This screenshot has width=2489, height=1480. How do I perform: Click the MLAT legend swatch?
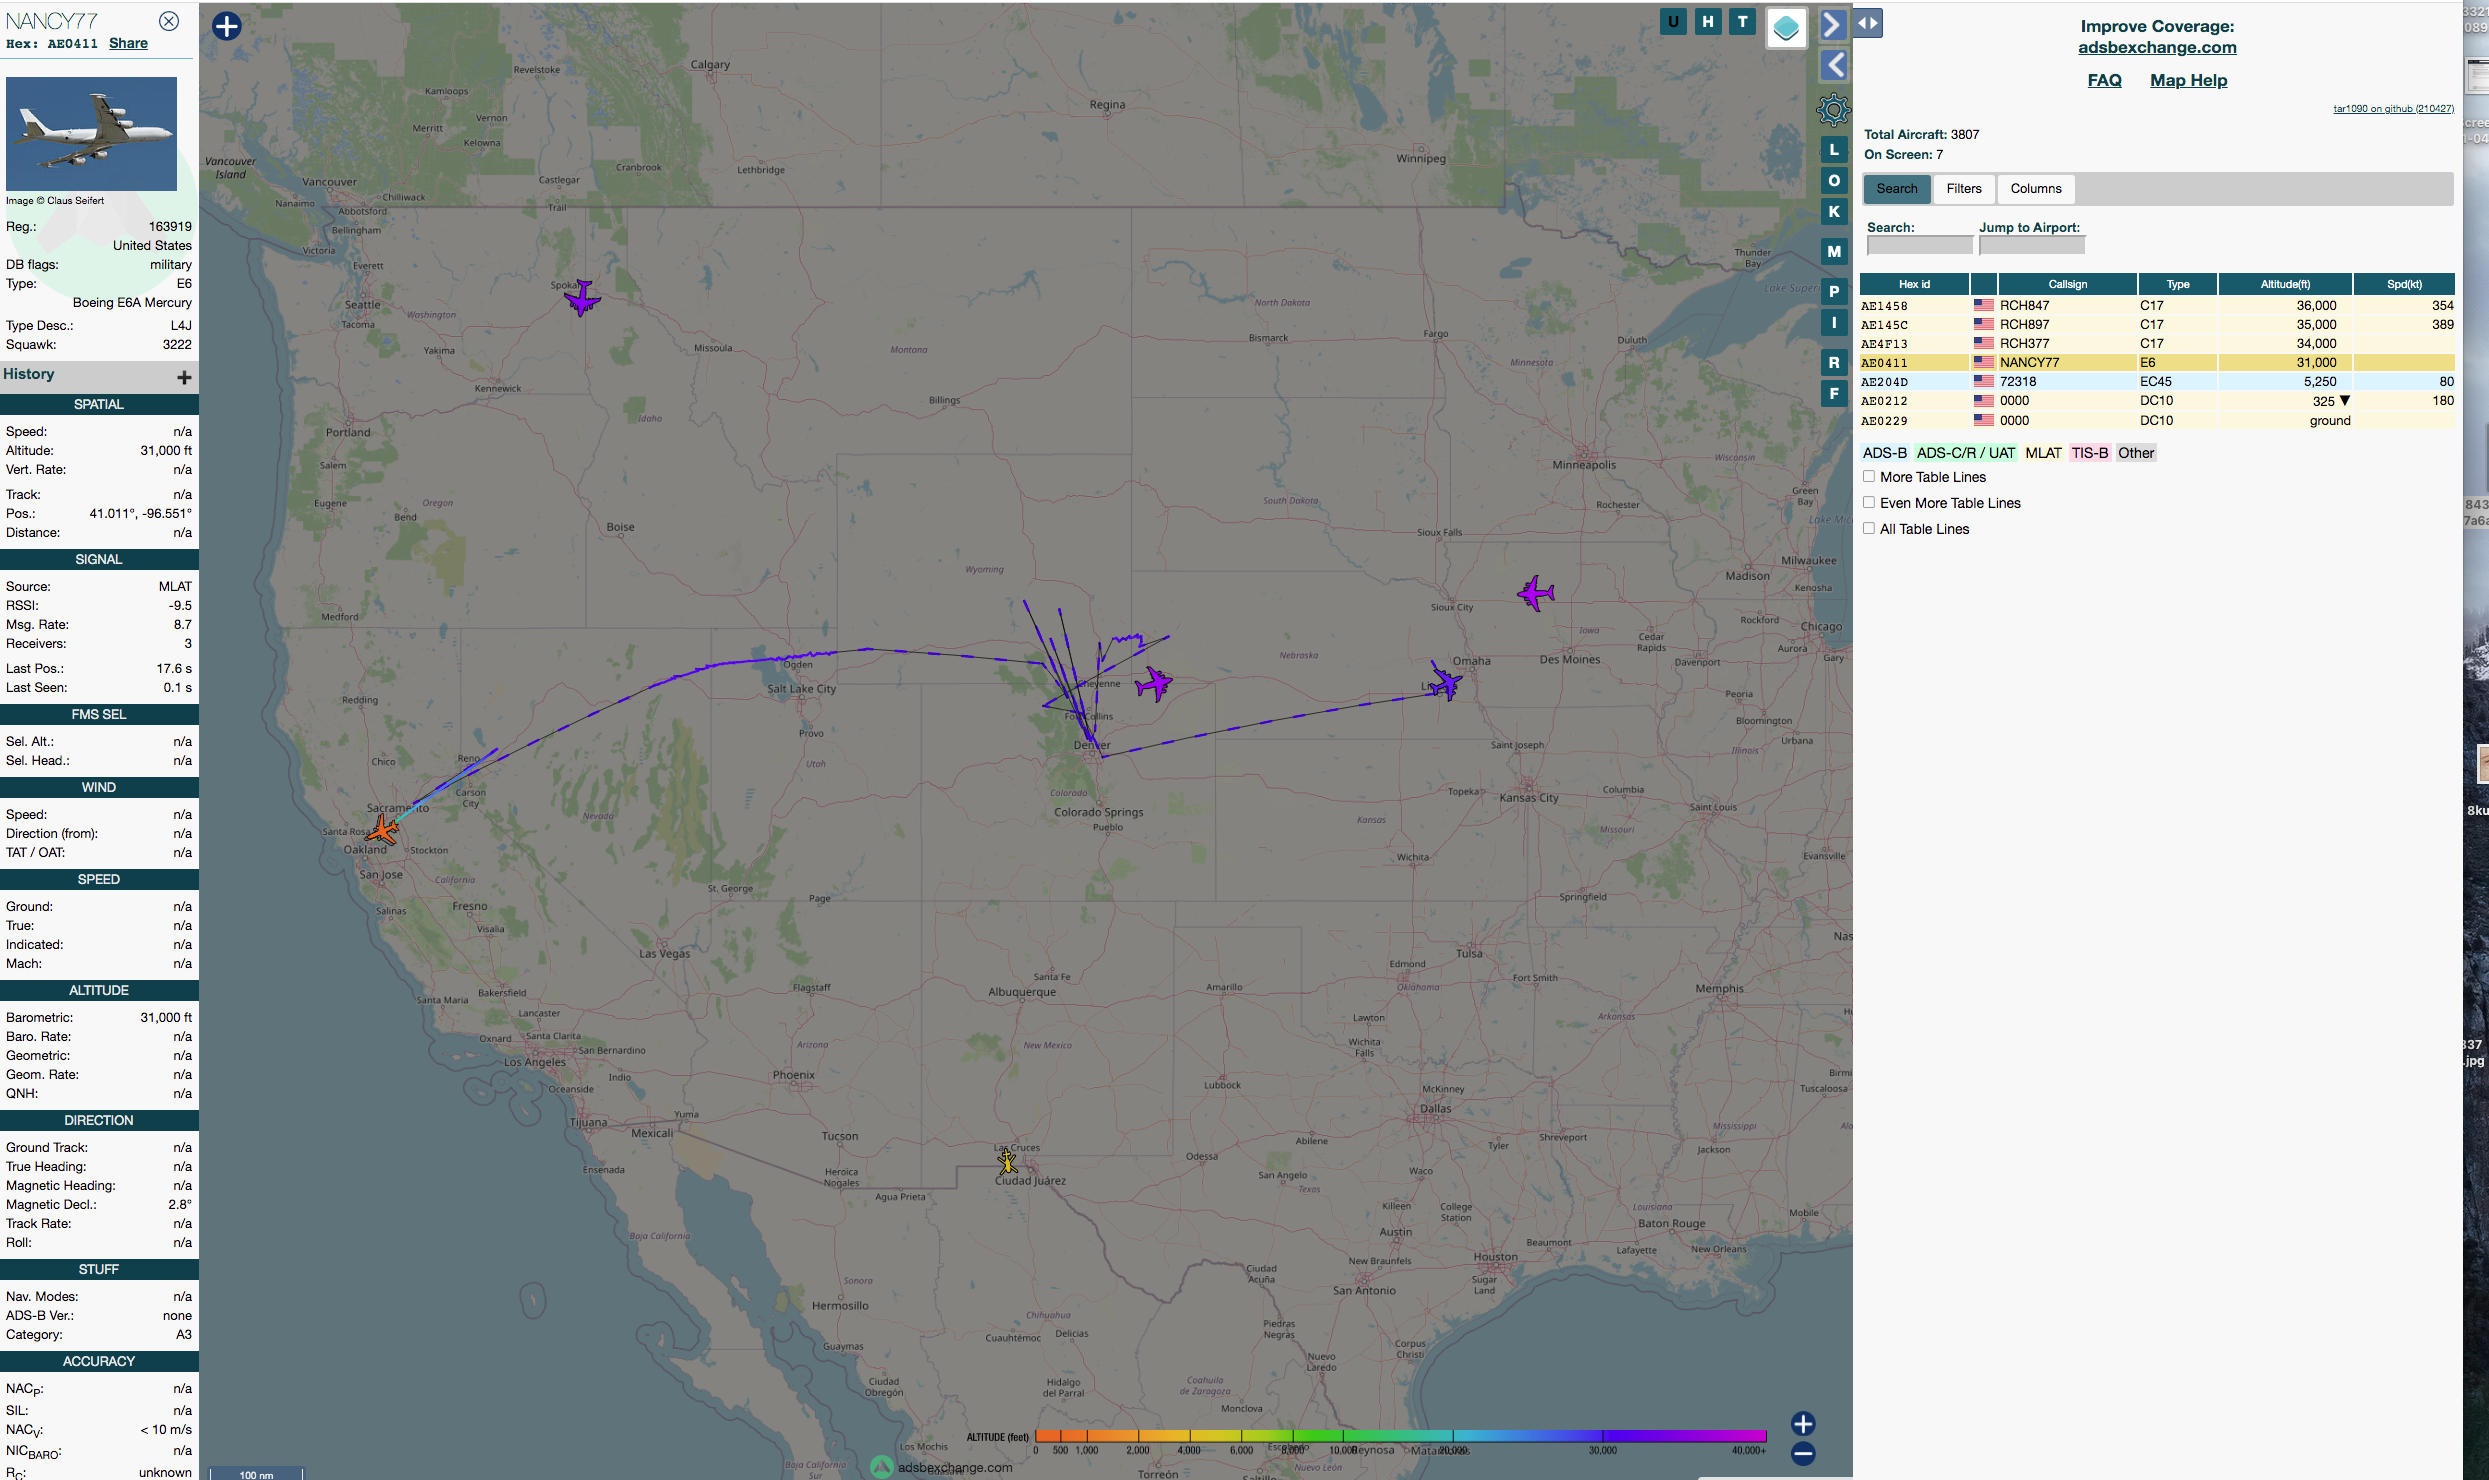click(x=2043, y=453)
